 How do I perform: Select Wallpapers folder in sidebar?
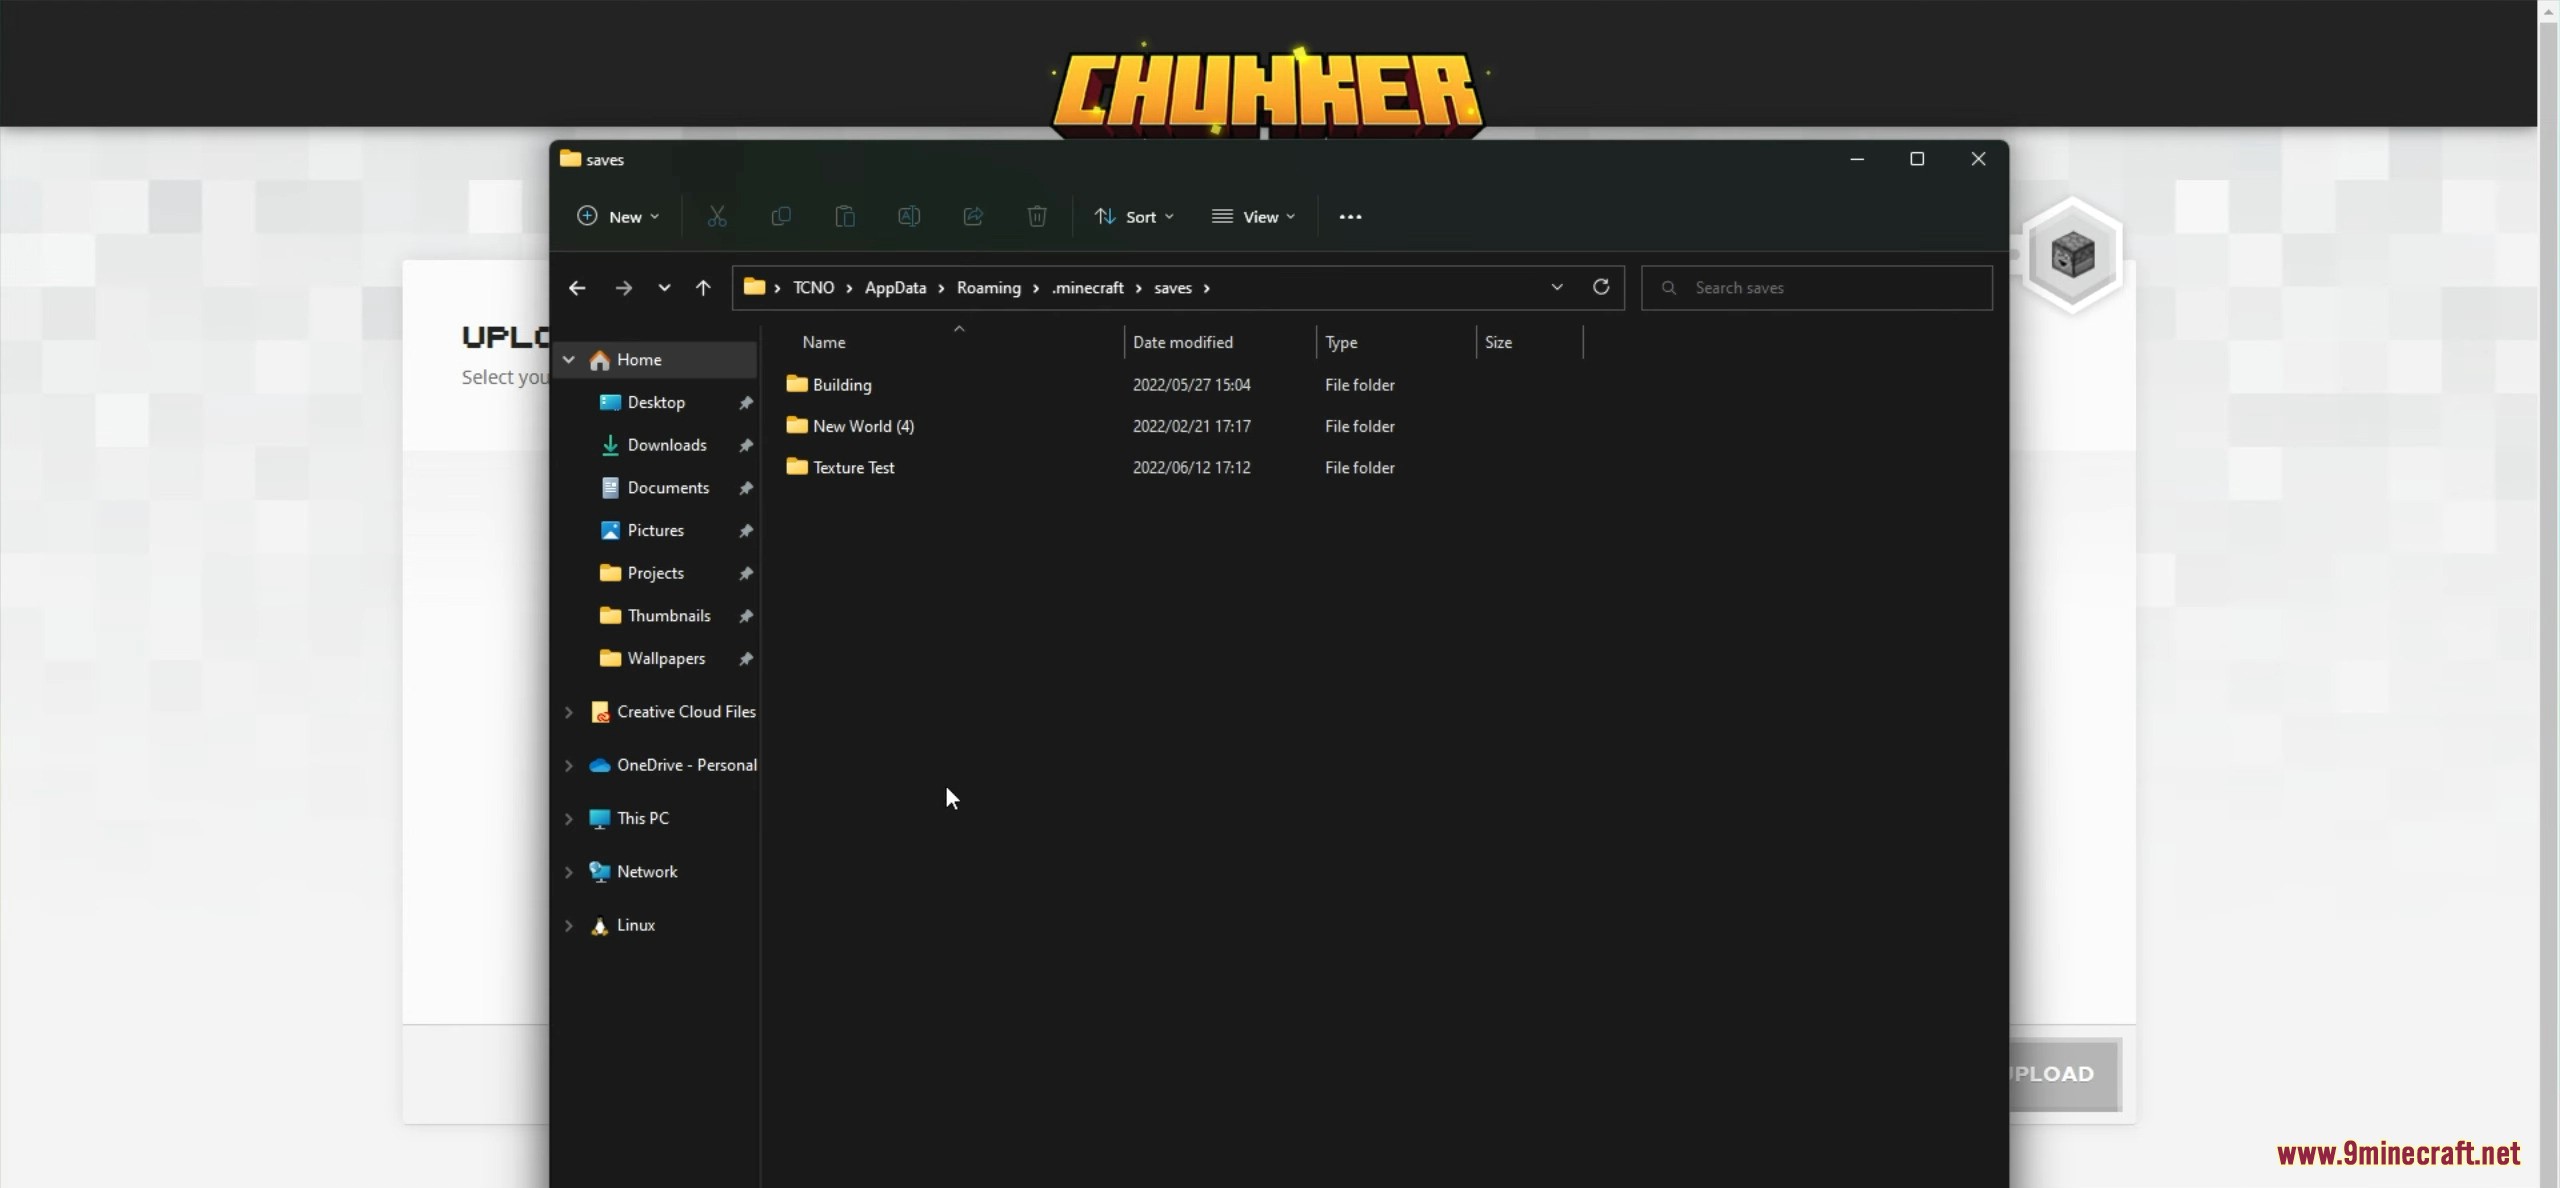point(666,658)
